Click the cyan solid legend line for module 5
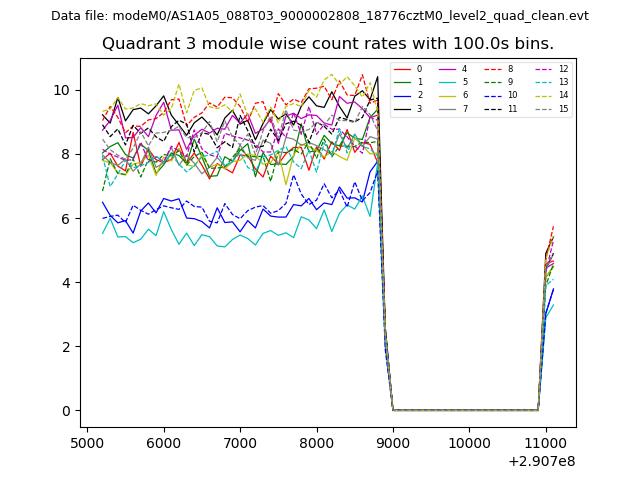This screenshot has height=480, width=640. [449, 82]
